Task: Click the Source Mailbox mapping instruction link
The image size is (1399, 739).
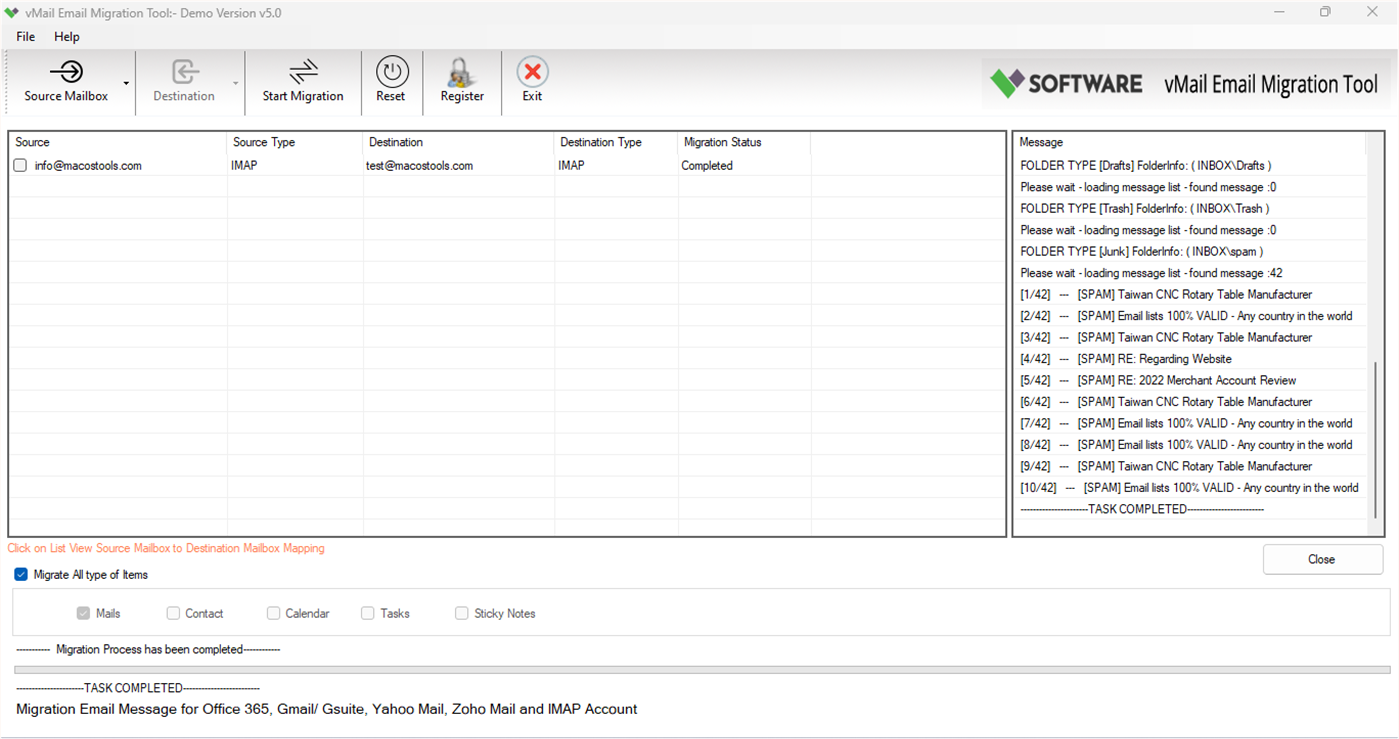Action: (x=165, y=548)
